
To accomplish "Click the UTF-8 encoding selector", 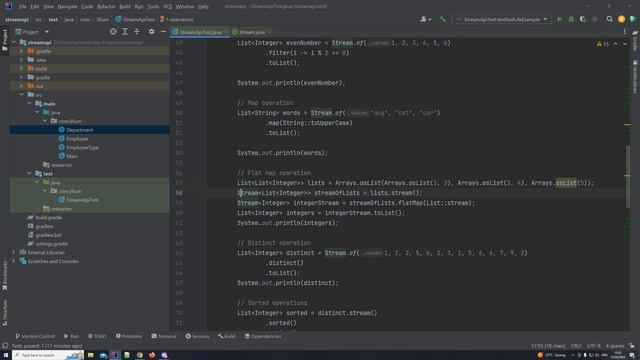I will click(593, 346).
